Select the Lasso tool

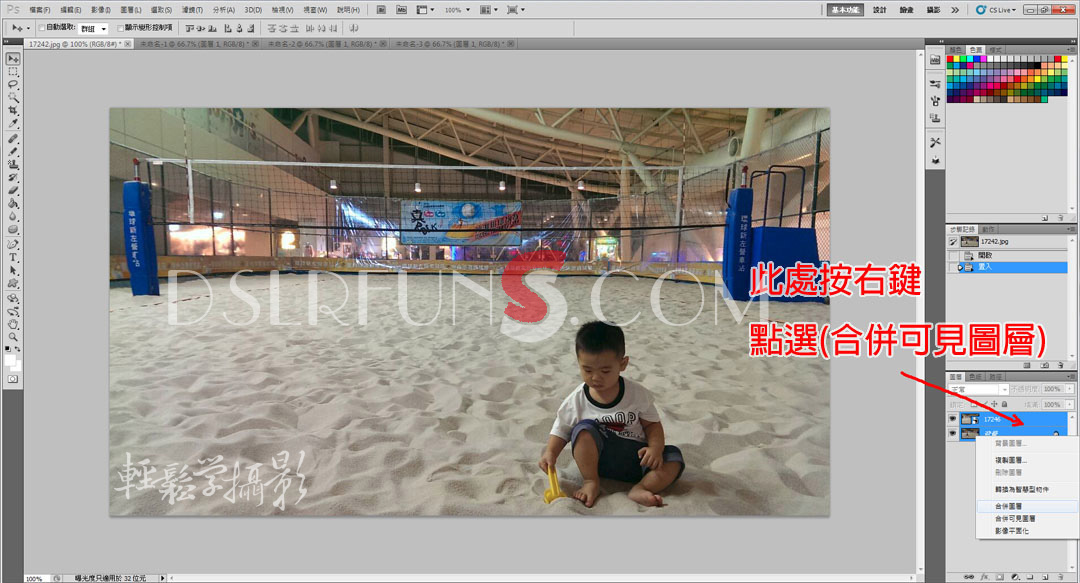(x=13, y=84)
